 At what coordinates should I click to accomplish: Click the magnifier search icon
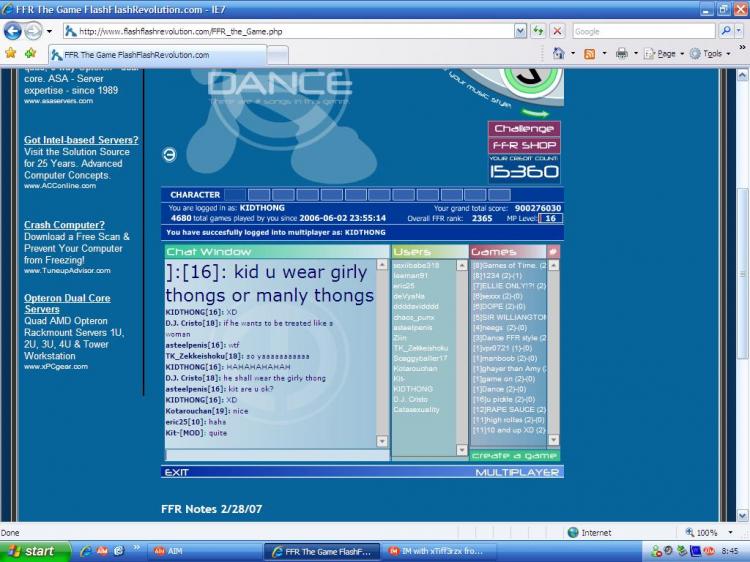(x=726, y=32)
